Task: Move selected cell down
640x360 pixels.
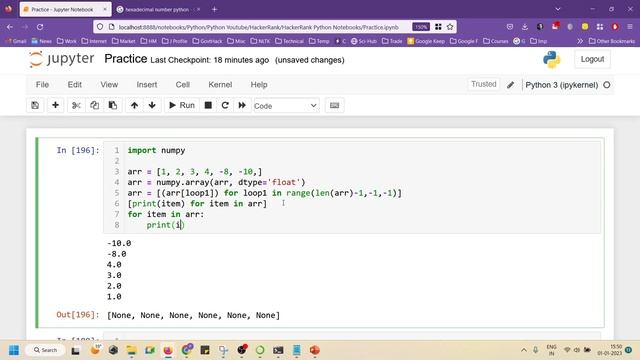Action: pyautogui.click(x=152, y=105)
